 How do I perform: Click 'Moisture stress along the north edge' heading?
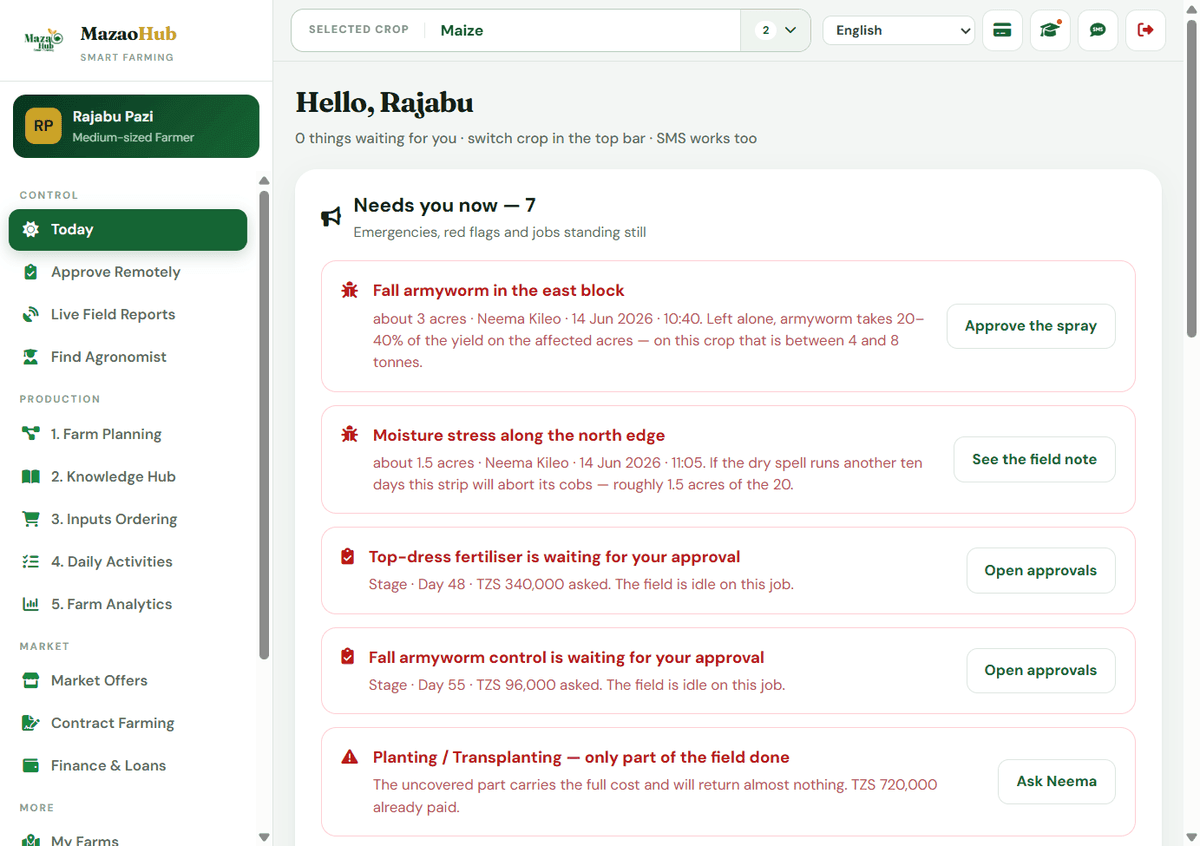[519, 435]
